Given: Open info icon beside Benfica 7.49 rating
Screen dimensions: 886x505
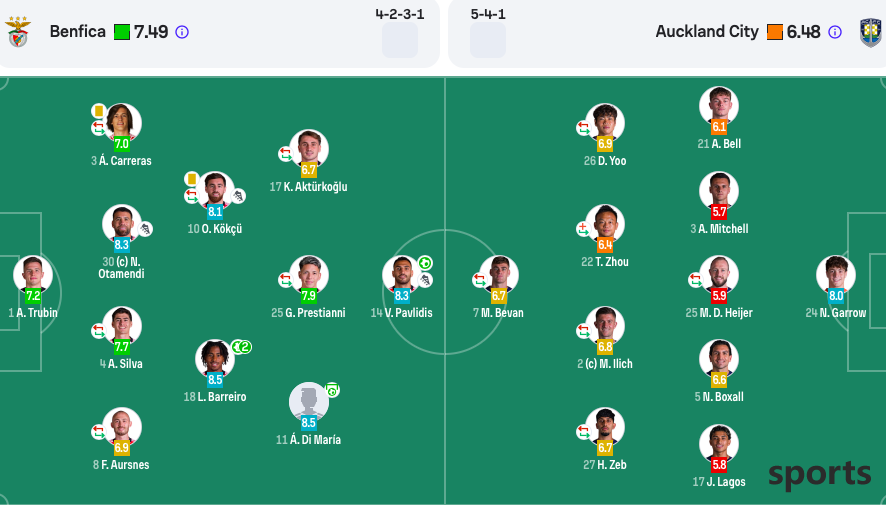Looking at the screenshot, I should (182, 32).
